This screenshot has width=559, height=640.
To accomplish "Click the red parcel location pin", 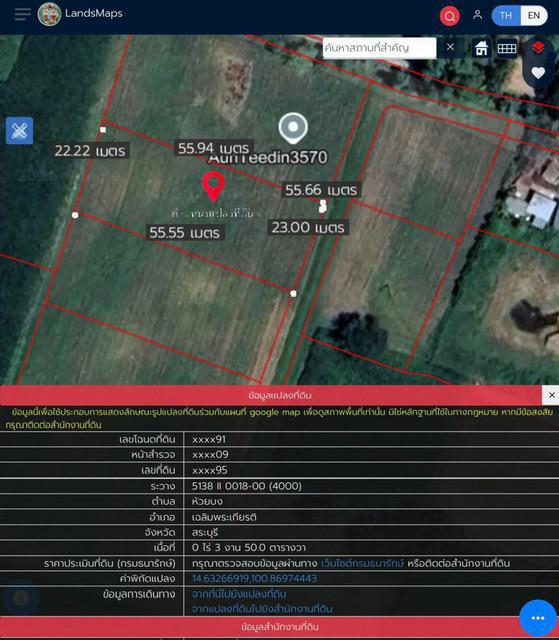I will 213,187.
